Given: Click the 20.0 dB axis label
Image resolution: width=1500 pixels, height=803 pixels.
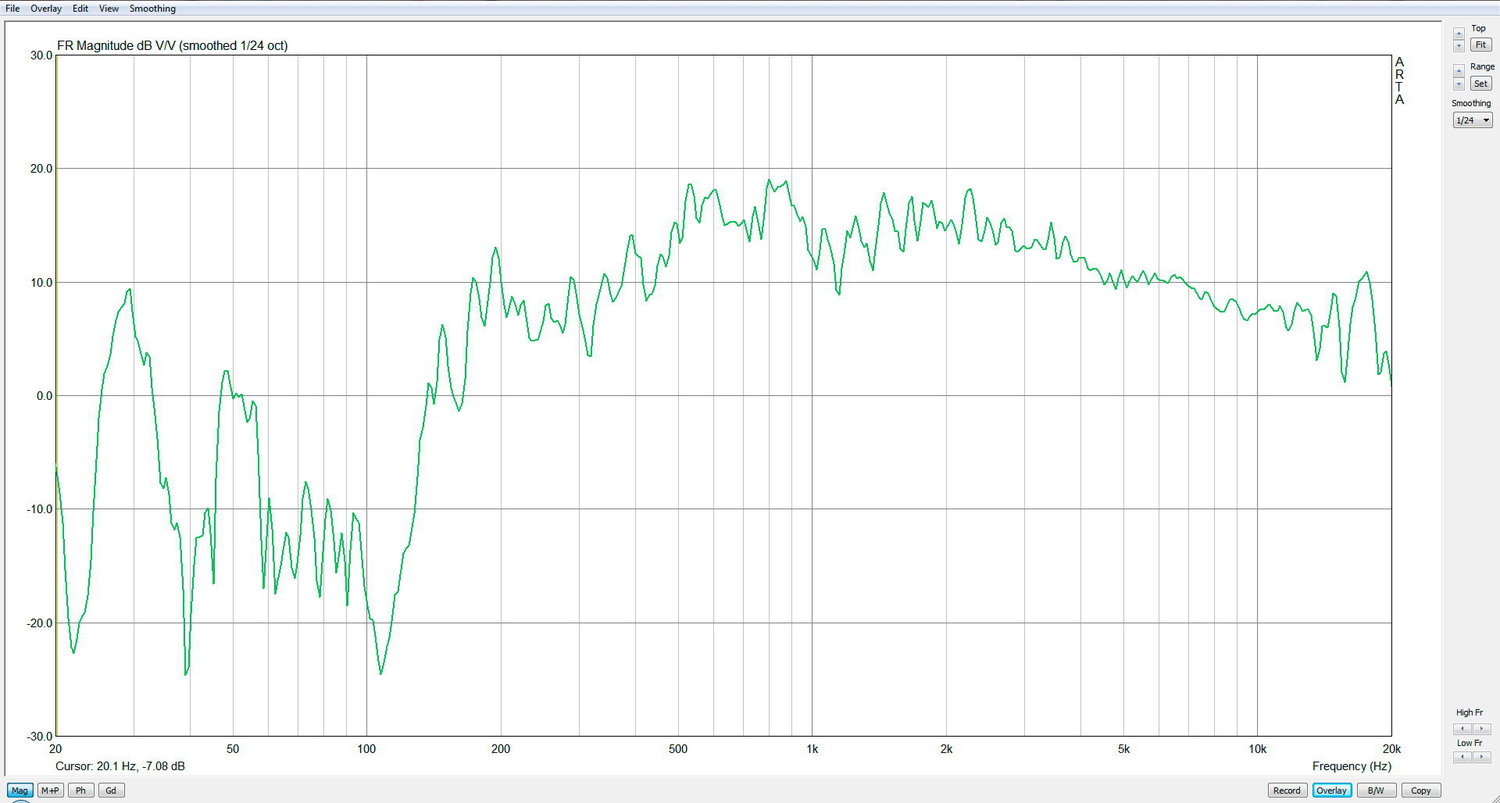Looking at the screenshot, I should tap(41, 169).
